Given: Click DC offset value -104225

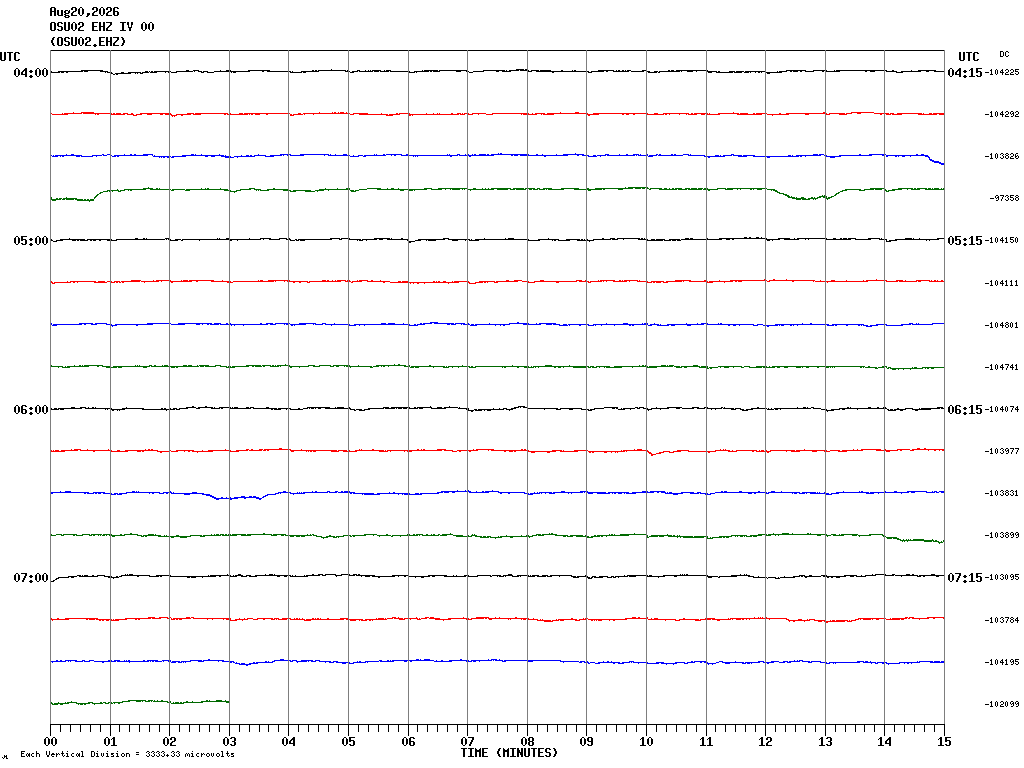Looking at the screenshot, I should coord(1002,72).
